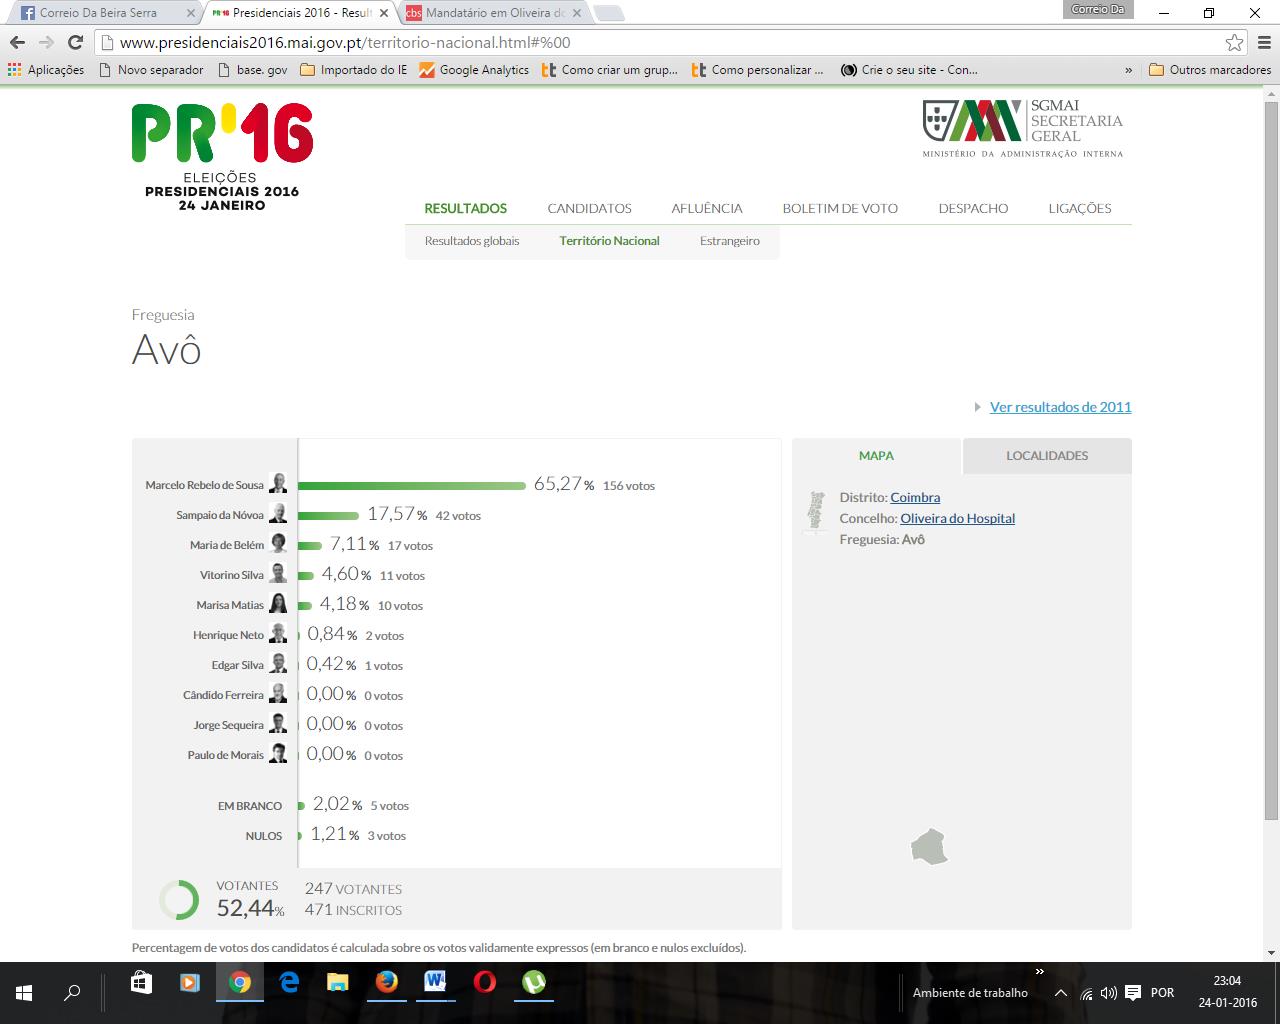Click the Marcelo Rebelo de Sousa result bar
The image size is (1280, 1024).
coord(412,486)
